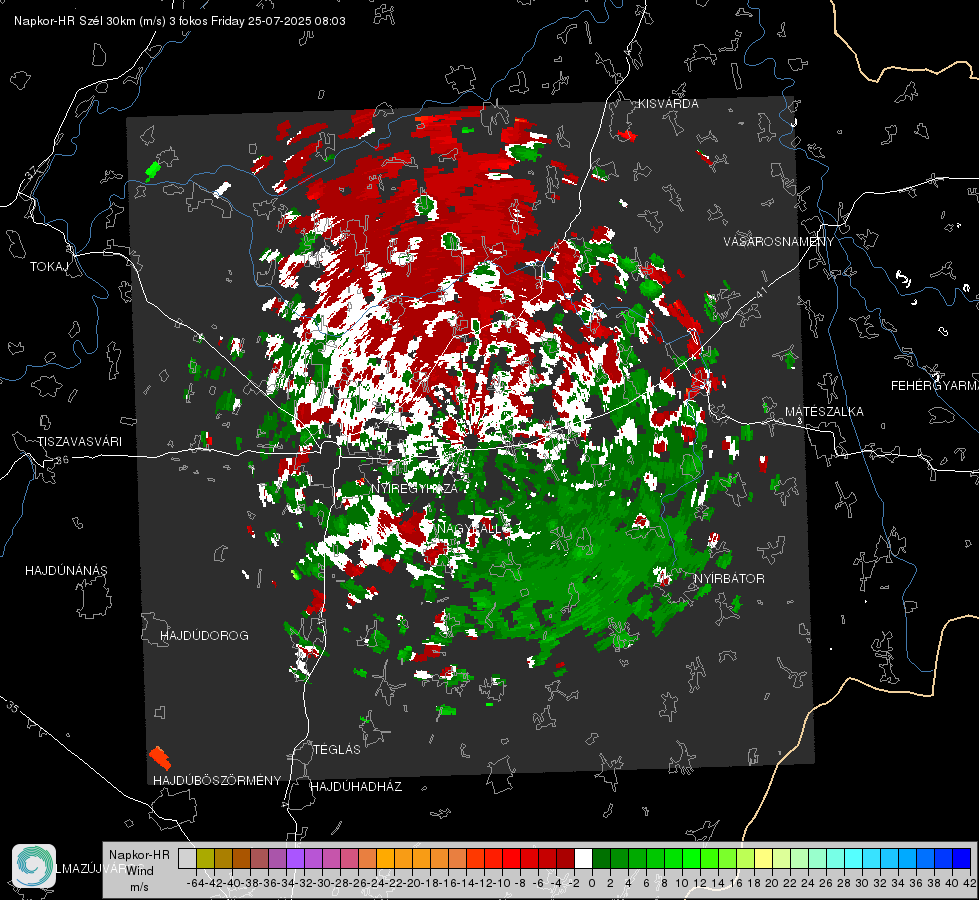The image size is (979, 900).
Task: Pick the gray first swatch left of -64
Action: point(187,859)
